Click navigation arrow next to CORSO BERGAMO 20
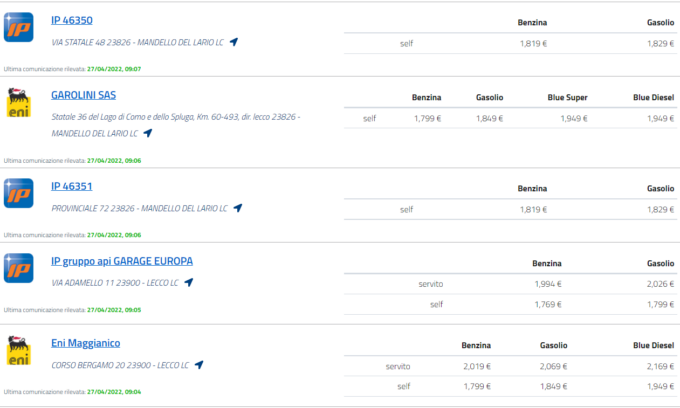The height and width of the screenshot is (408, 680). pyautogui.click(x=199, y=365)
